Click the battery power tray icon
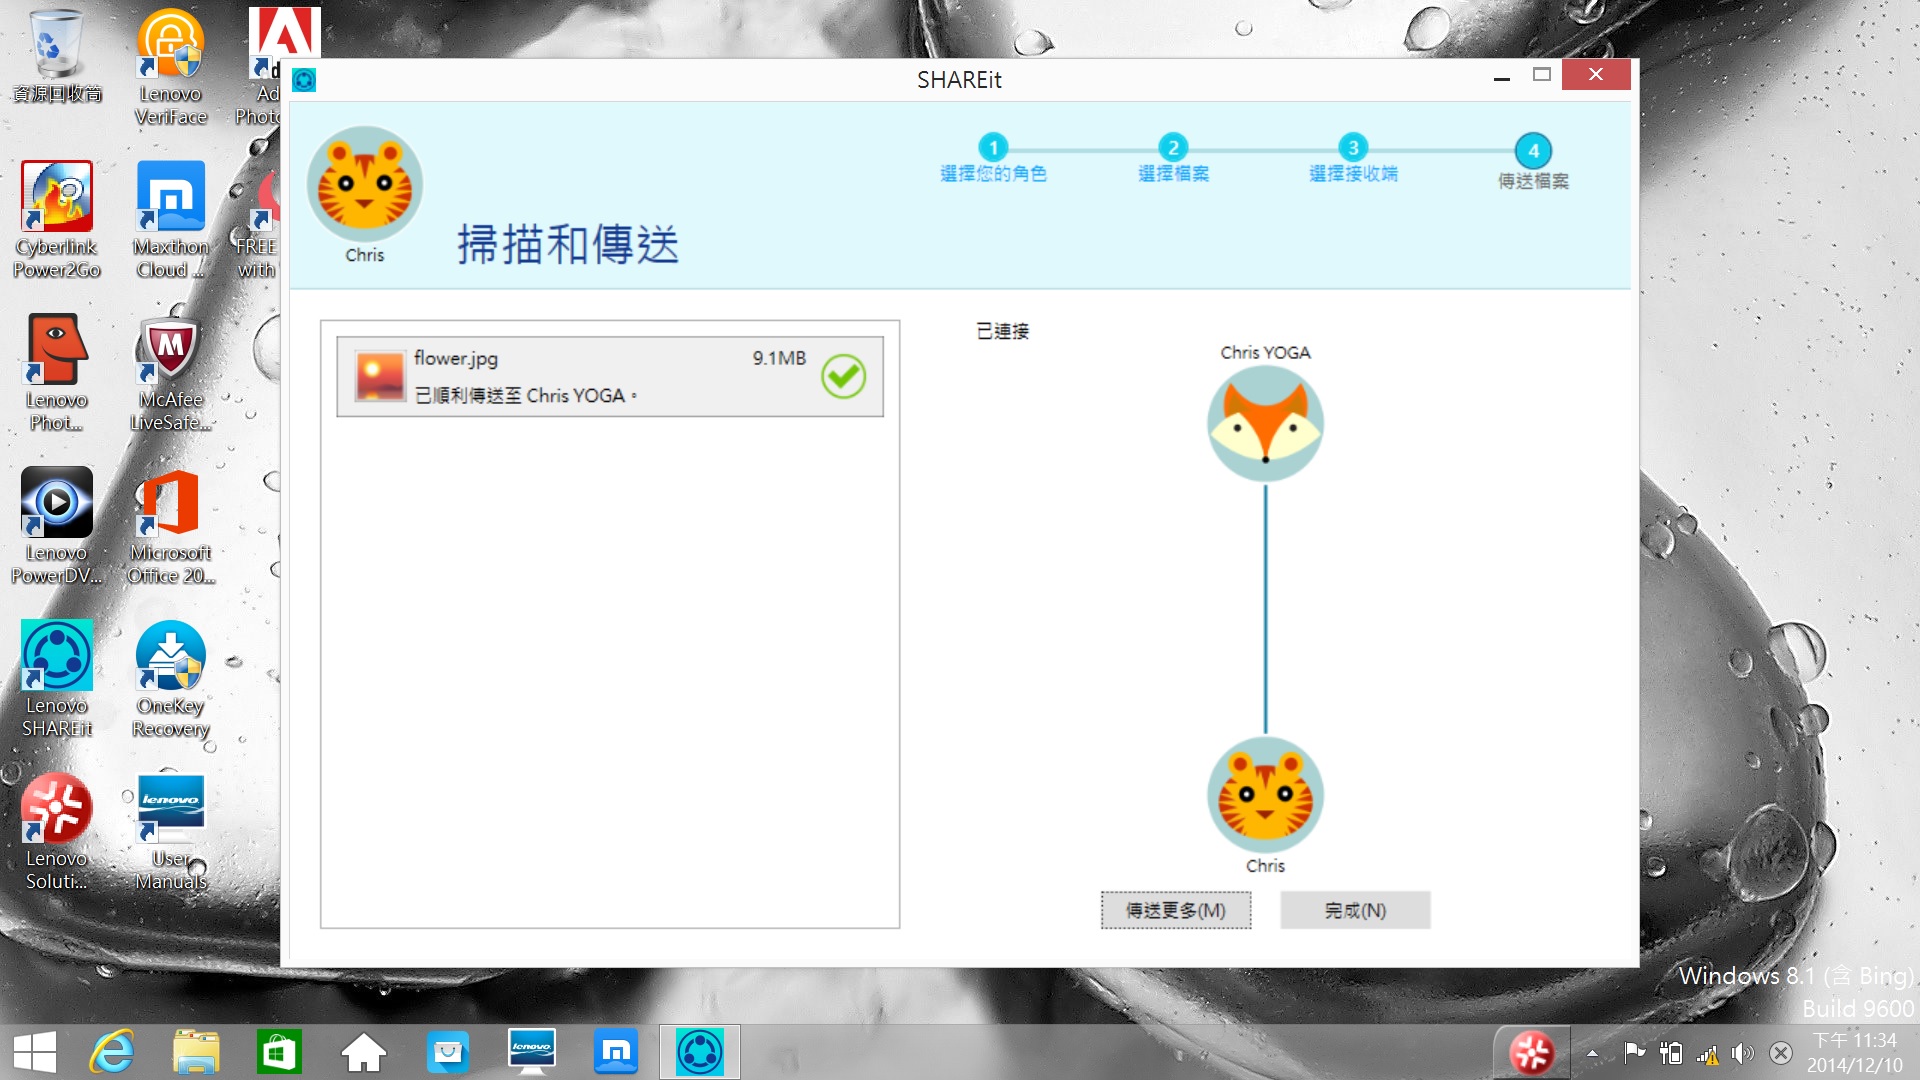Image resolution: width=1920 pixels, height=1080 pixels. 1671,1052
